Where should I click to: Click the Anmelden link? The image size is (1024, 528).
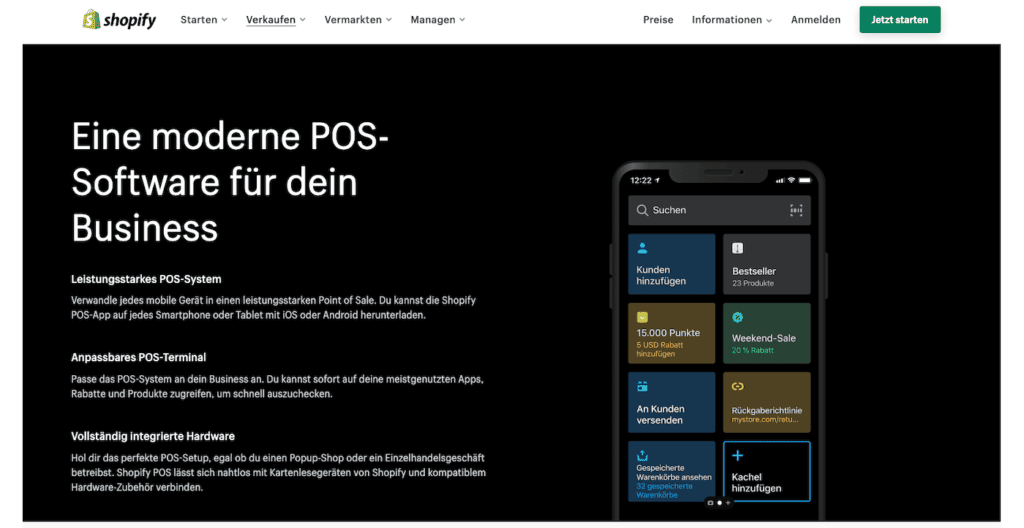pos(816,20)
